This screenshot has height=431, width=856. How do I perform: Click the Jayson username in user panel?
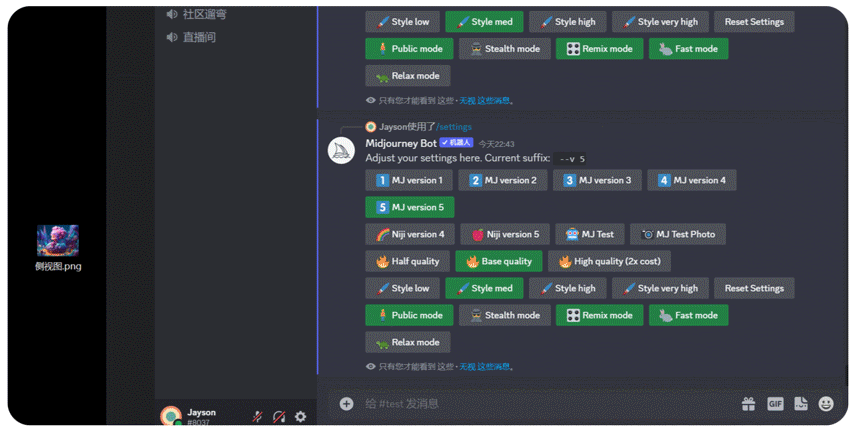[201, 412]
